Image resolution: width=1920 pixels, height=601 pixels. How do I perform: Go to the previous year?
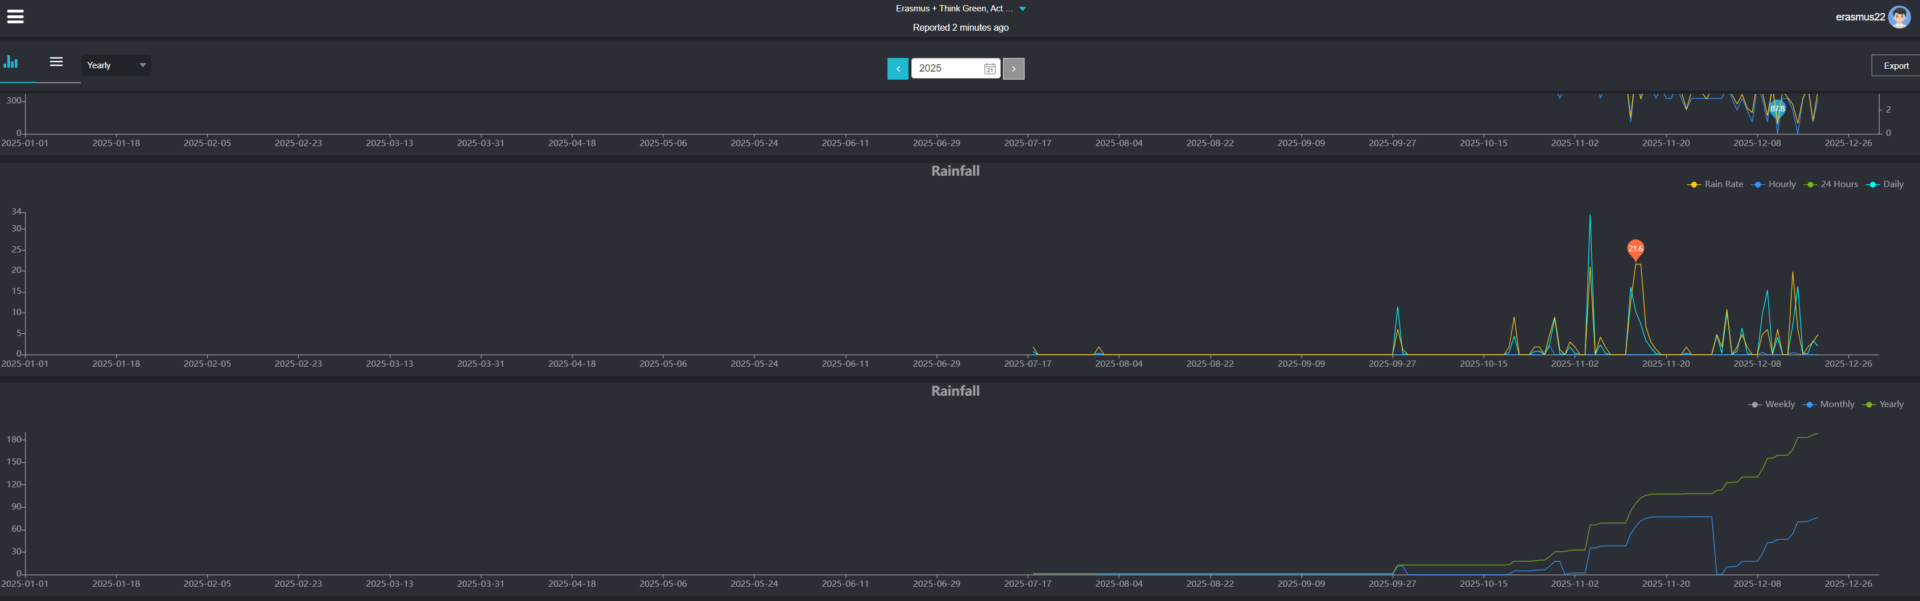point(897,68)
